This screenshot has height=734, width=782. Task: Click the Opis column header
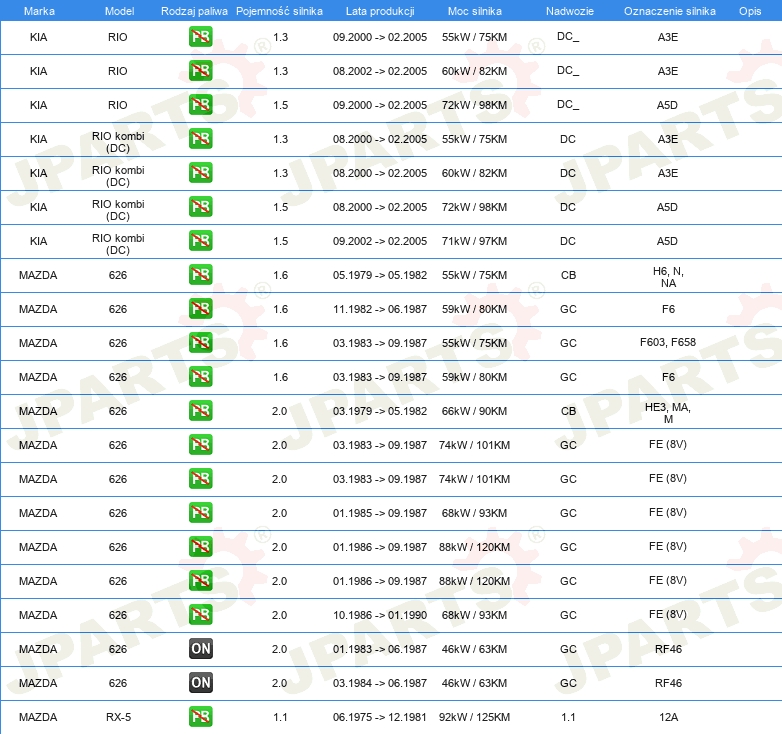750,11
